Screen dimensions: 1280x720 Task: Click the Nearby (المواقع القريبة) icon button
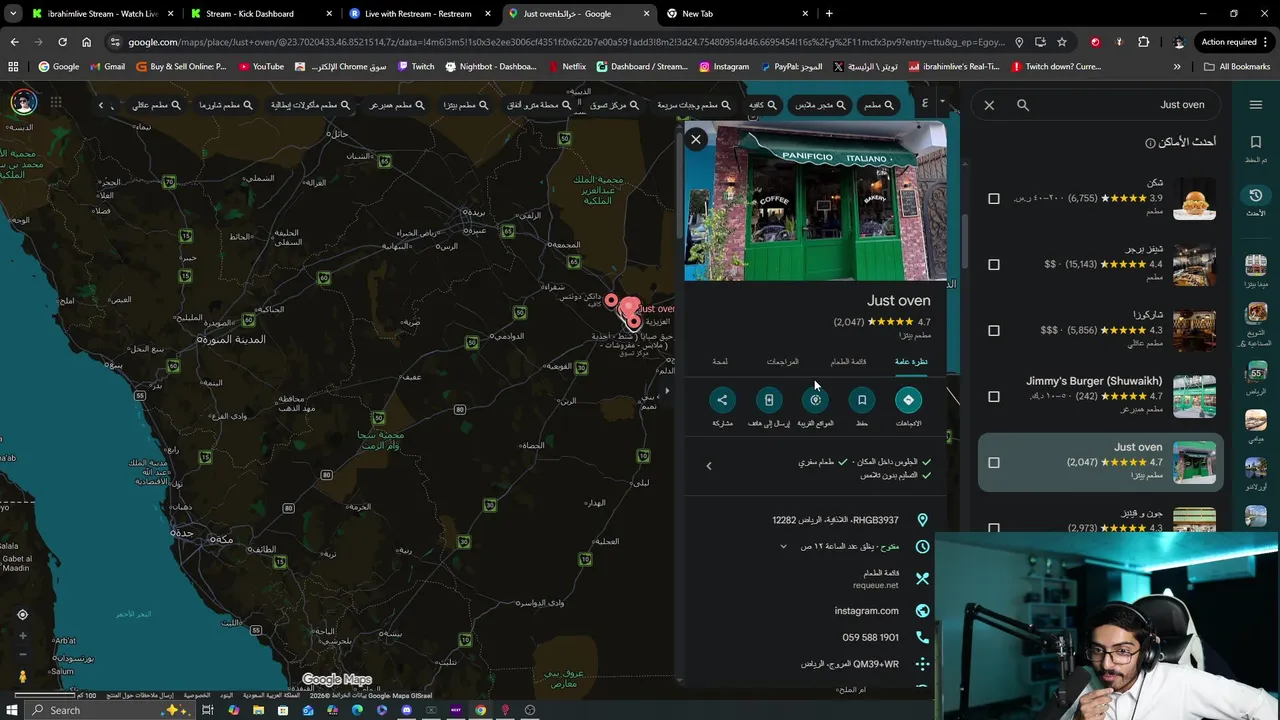[815, 400]
